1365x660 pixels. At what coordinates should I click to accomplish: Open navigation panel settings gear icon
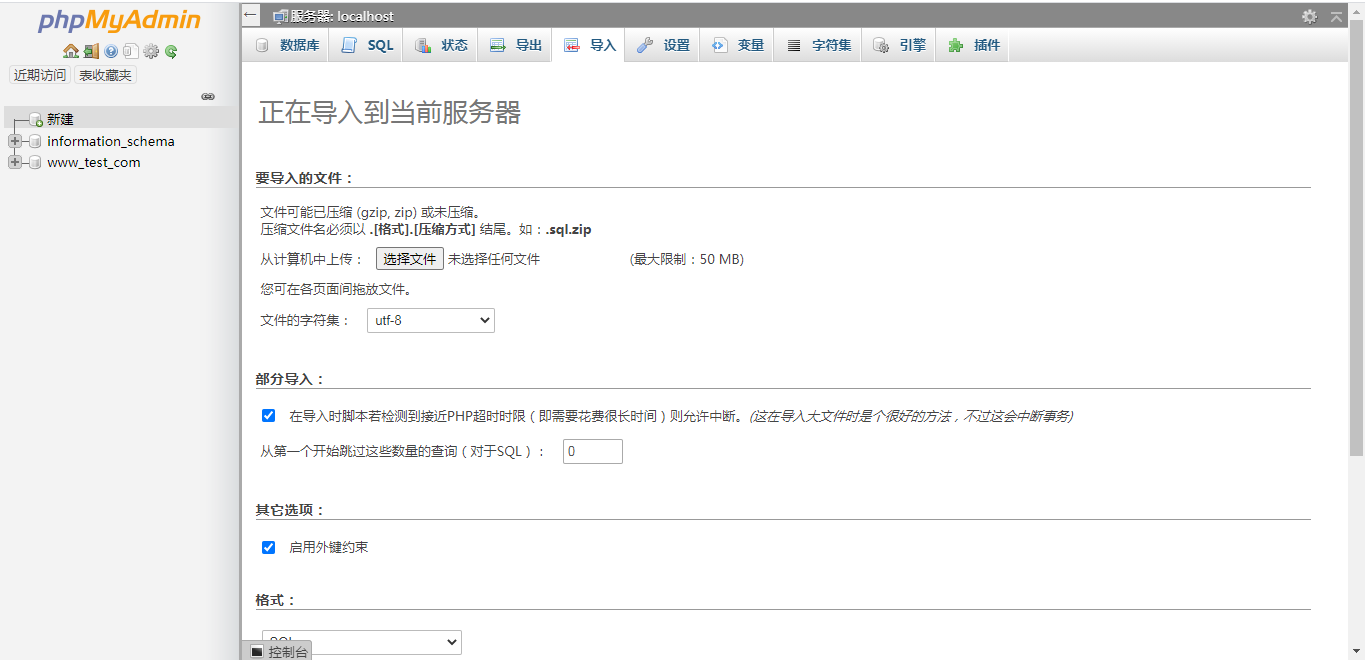151,51
